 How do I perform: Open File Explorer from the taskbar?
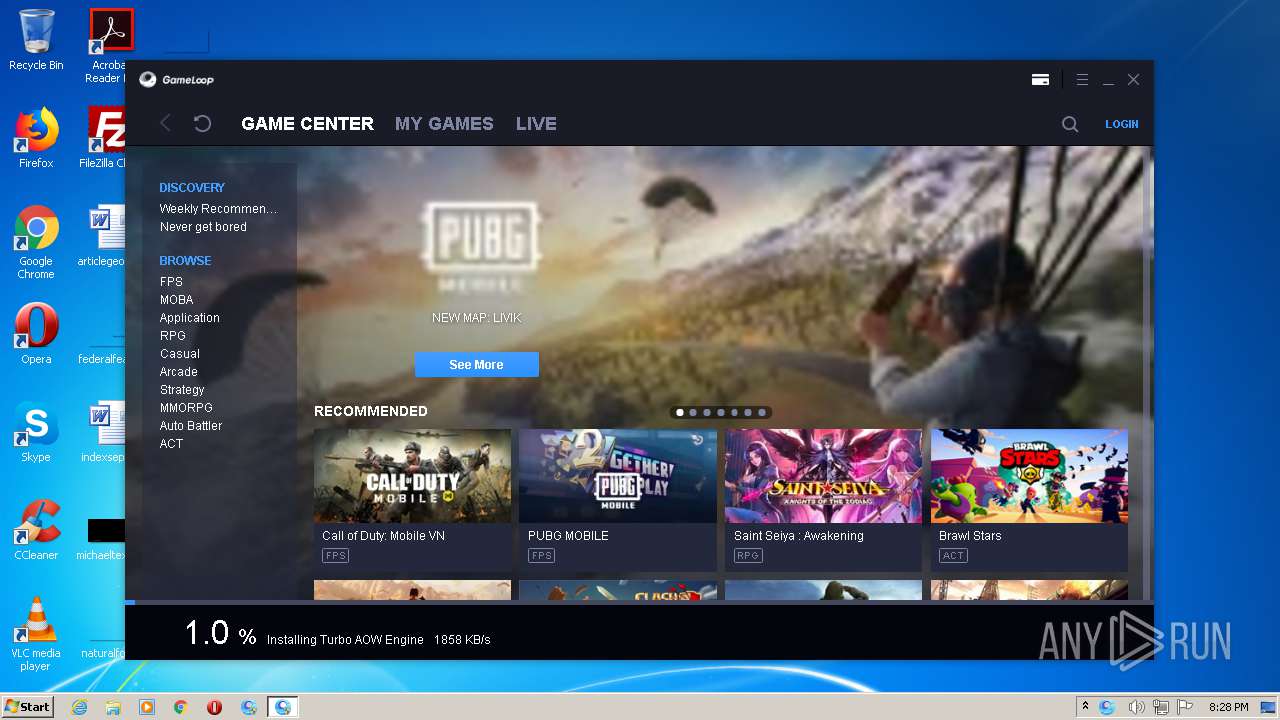pos(113,707)
